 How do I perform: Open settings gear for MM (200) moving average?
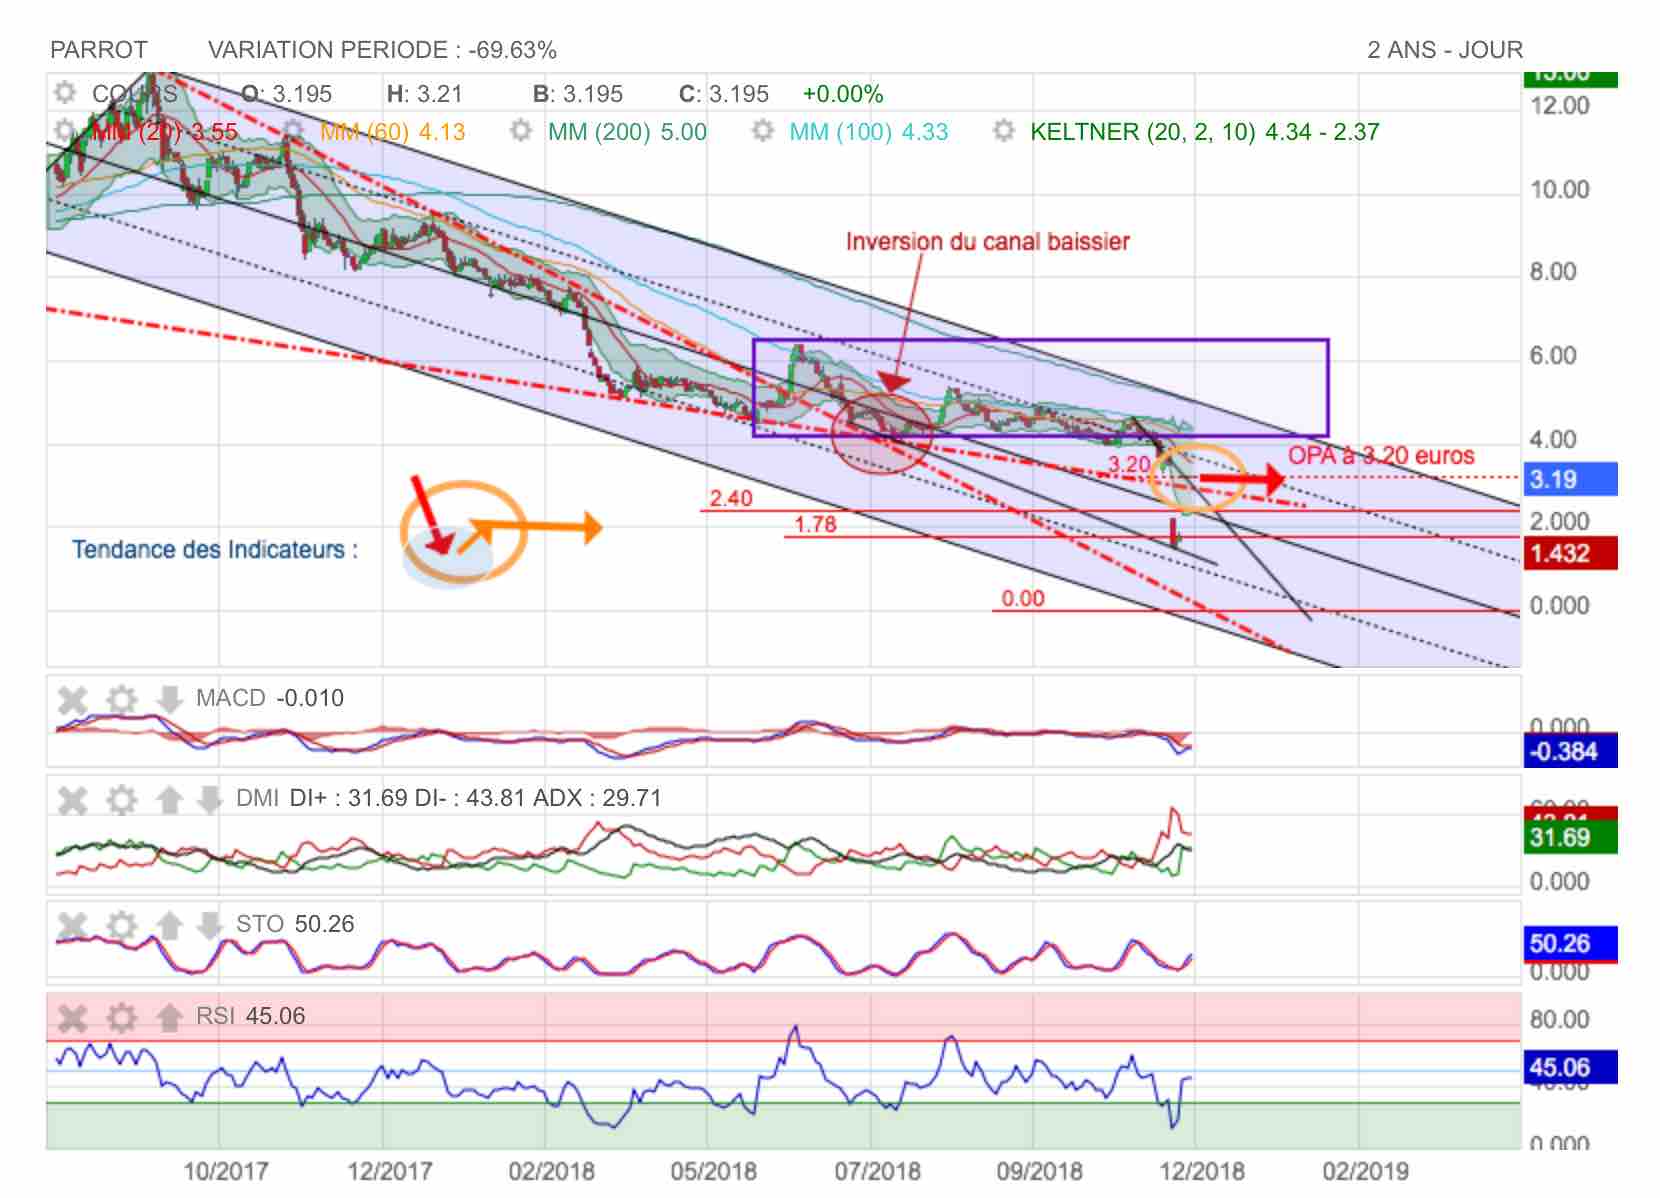pyautogui.click(x=521, y=131)
